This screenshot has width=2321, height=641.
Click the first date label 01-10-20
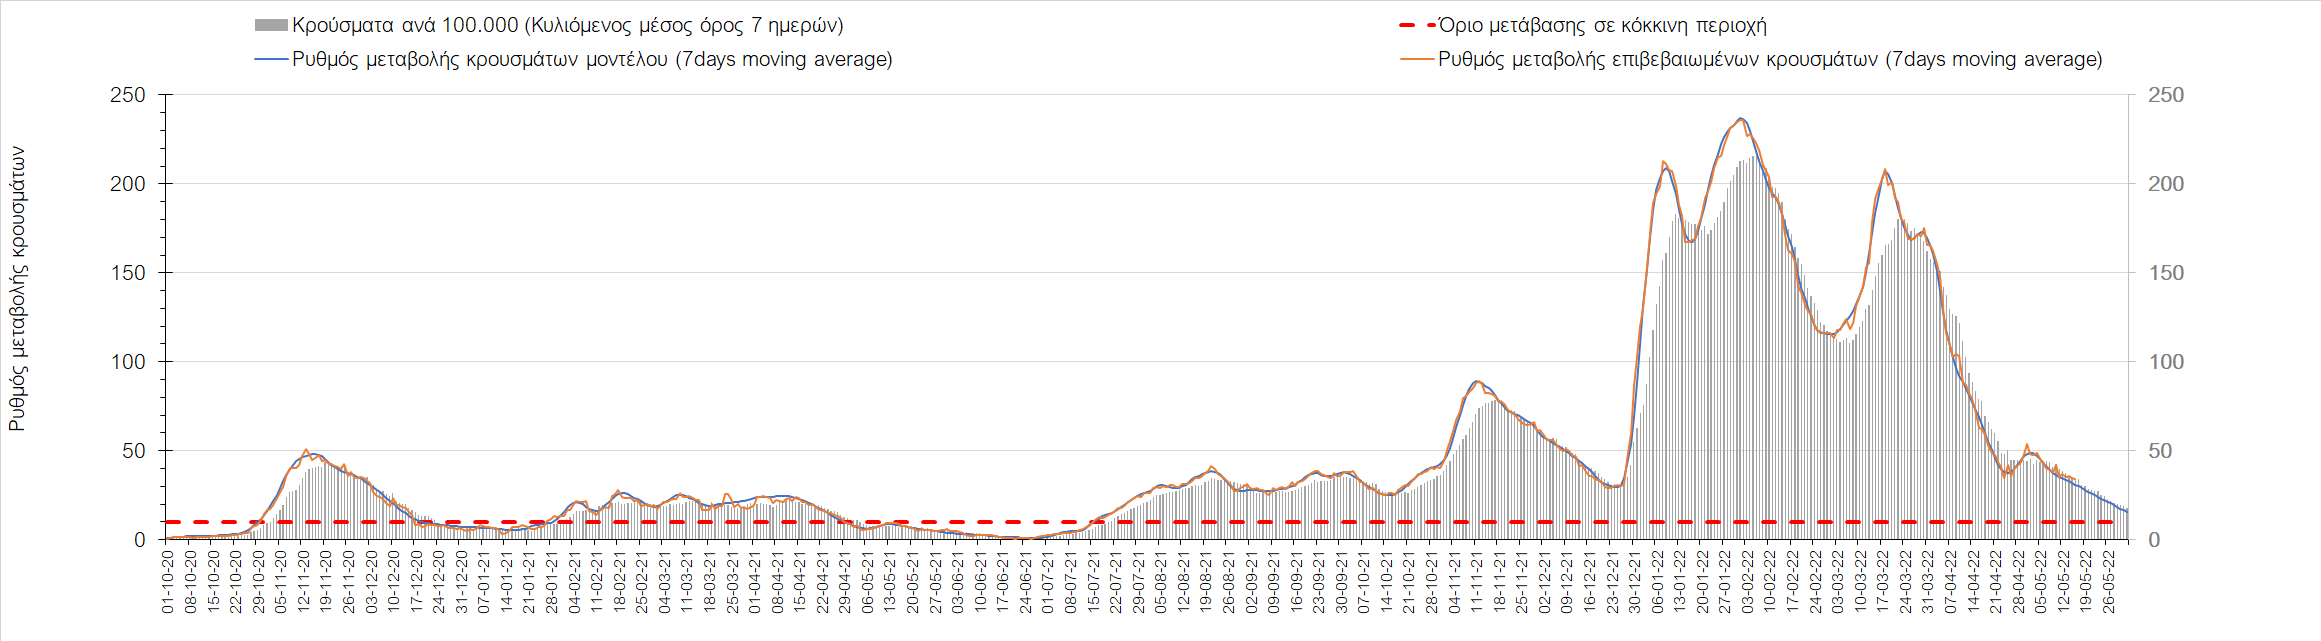click(x=168, y=582)
